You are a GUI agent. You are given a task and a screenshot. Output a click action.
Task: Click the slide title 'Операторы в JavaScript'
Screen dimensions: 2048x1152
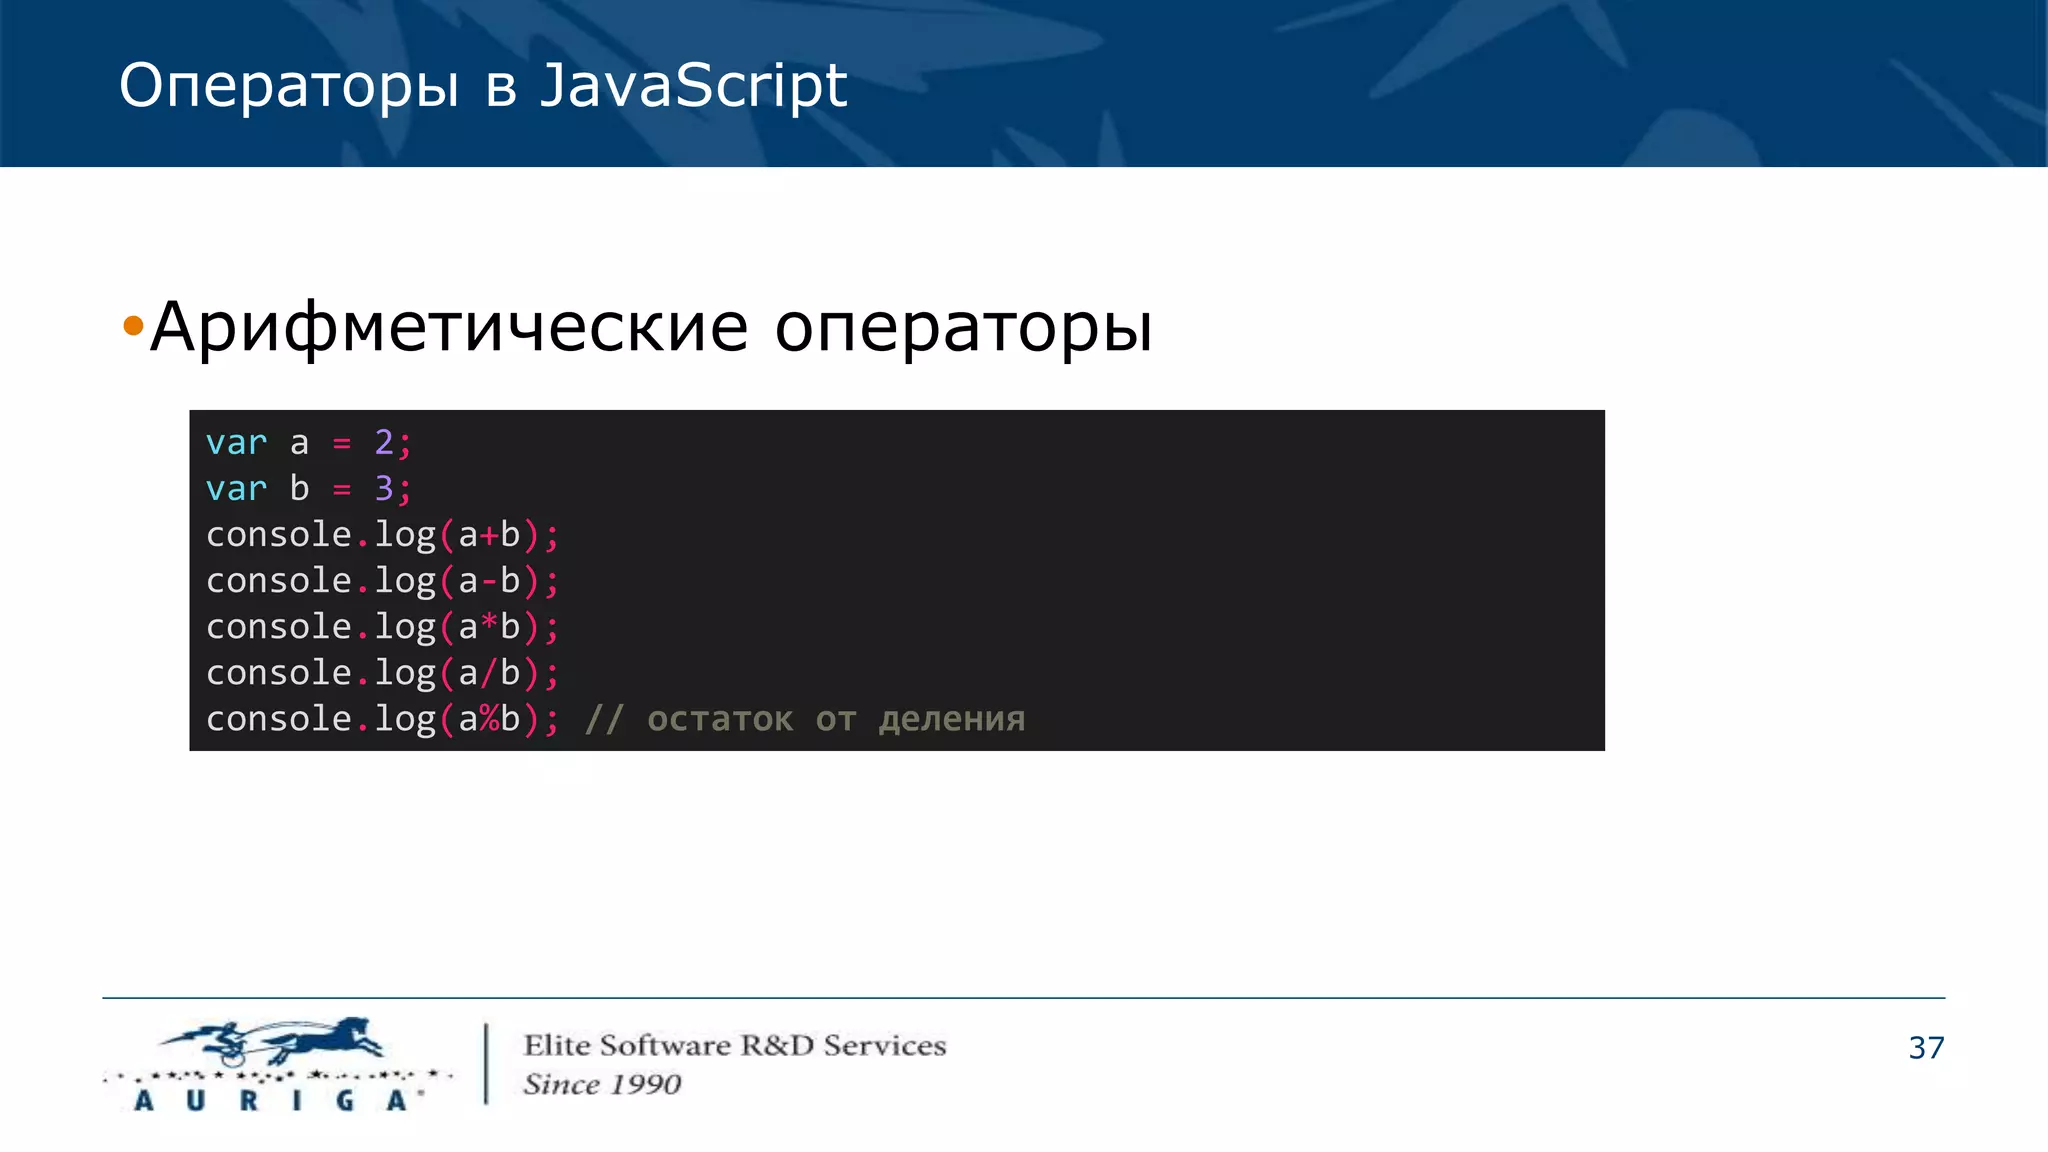click(483, 86)
